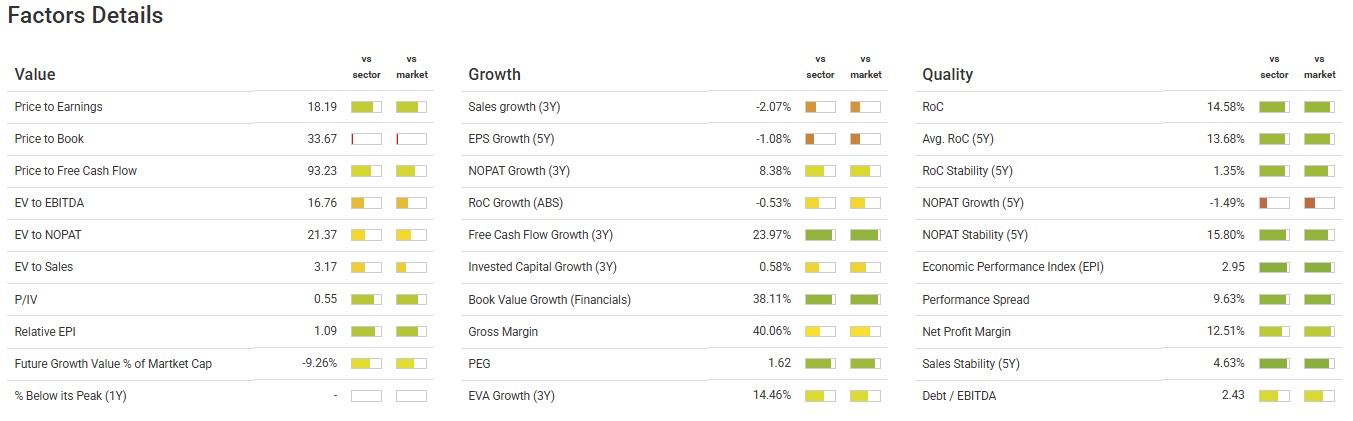The image size is (1353, 421).
Task: Click Sales growth (3Y) vs sector bar
Action: click(820, 107)
